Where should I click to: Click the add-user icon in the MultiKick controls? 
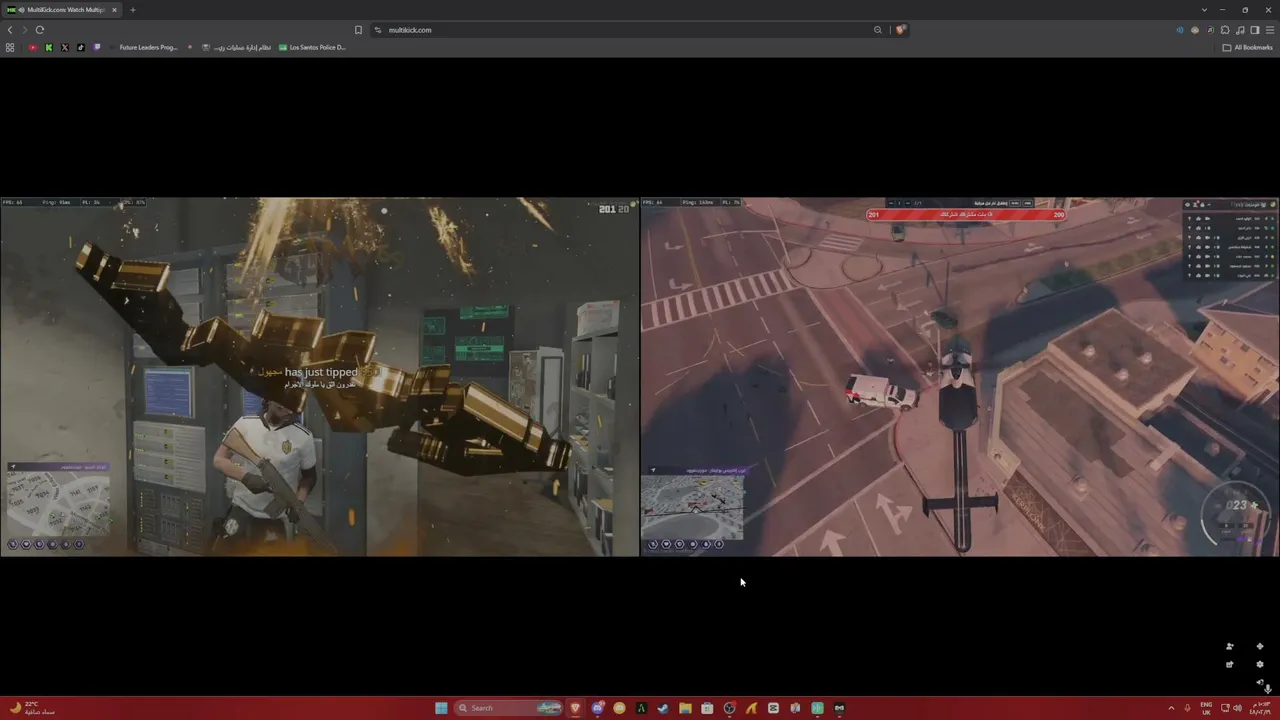pos(1230,646)
